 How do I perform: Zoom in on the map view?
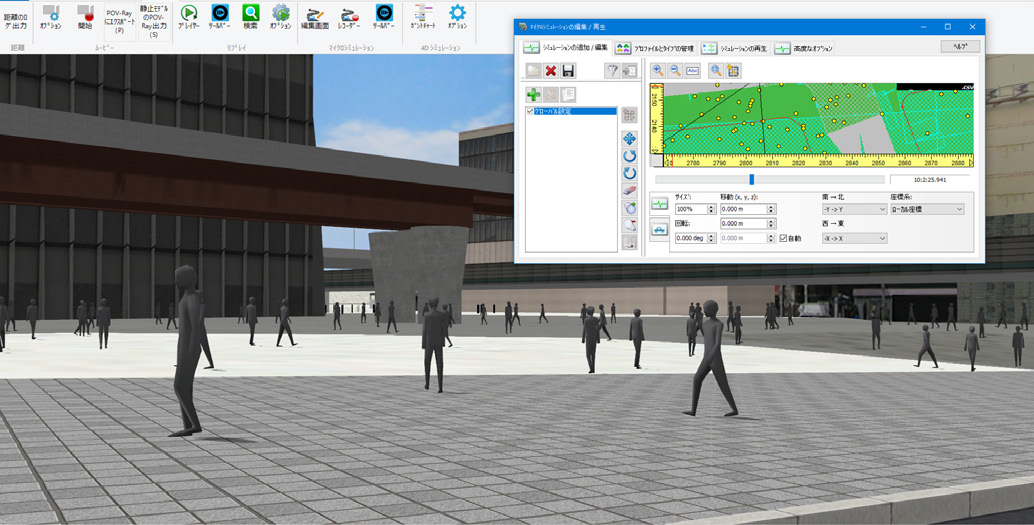[657, 71]
